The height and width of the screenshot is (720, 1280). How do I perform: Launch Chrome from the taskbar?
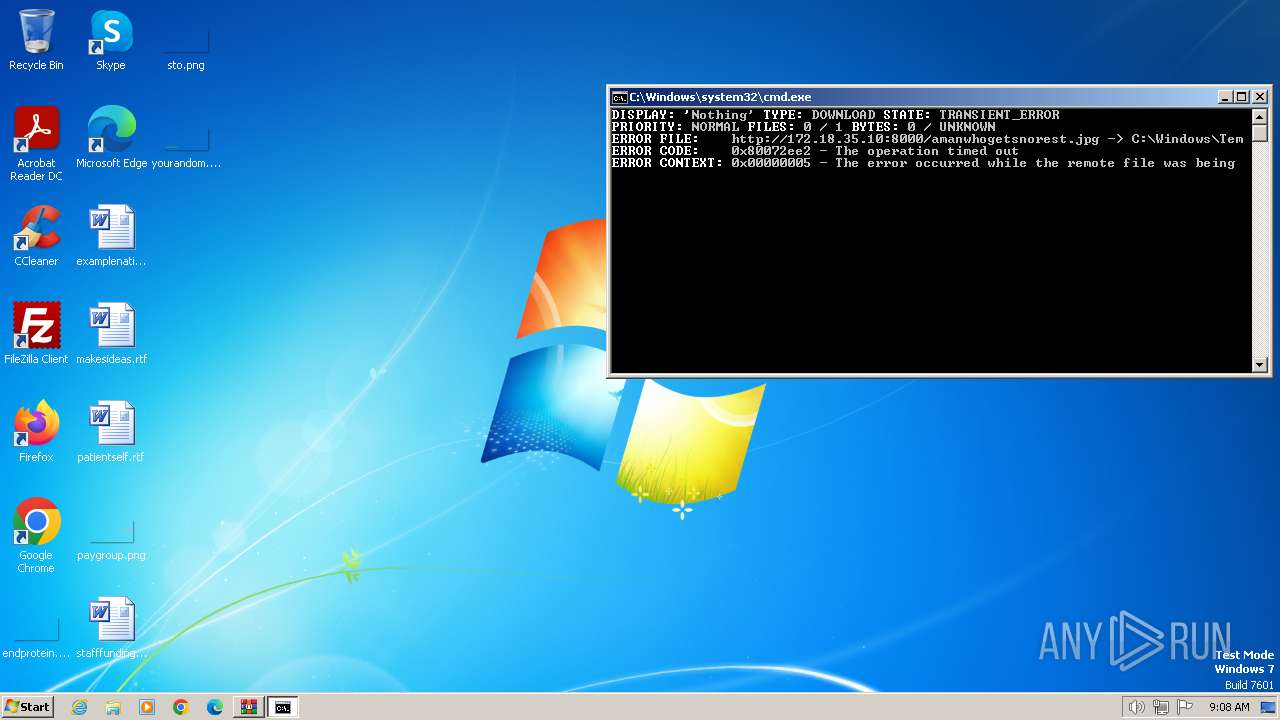click(x=181, y=707)
